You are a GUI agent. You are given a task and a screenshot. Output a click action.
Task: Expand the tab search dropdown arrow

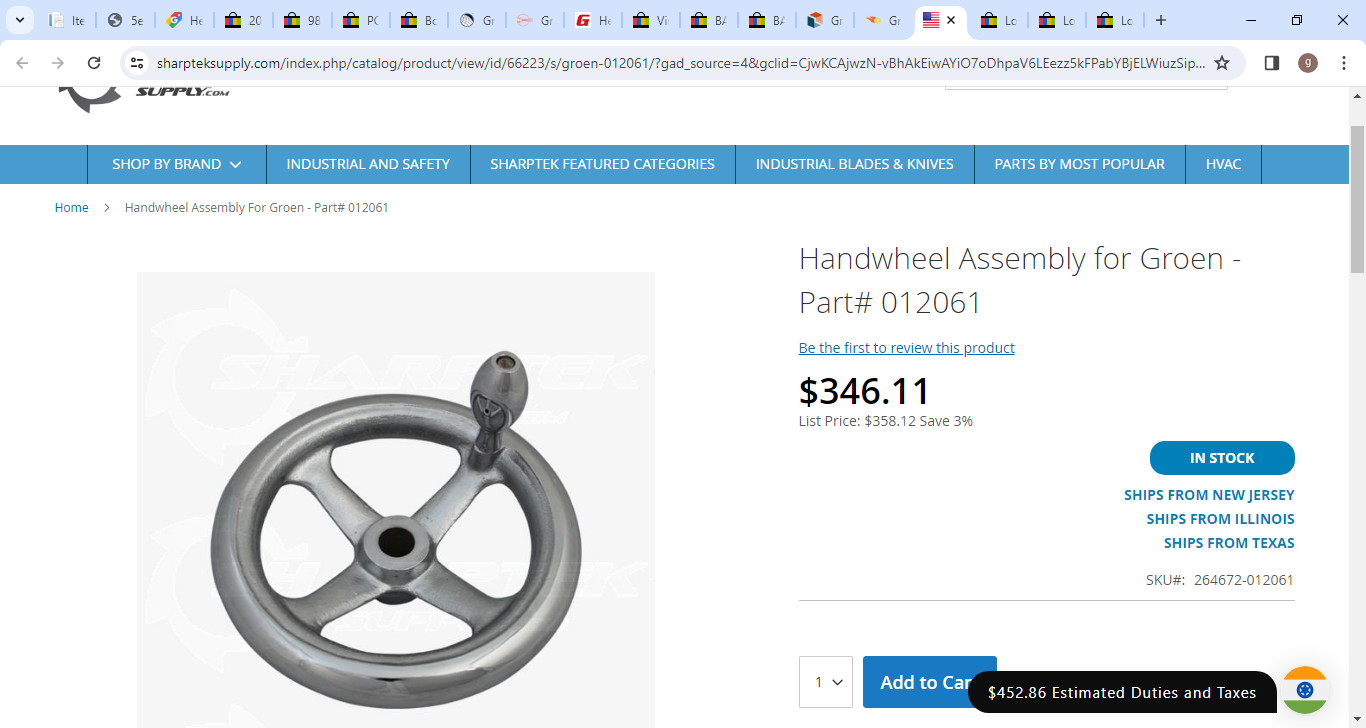pyautogui.click(x=19, y=20)
